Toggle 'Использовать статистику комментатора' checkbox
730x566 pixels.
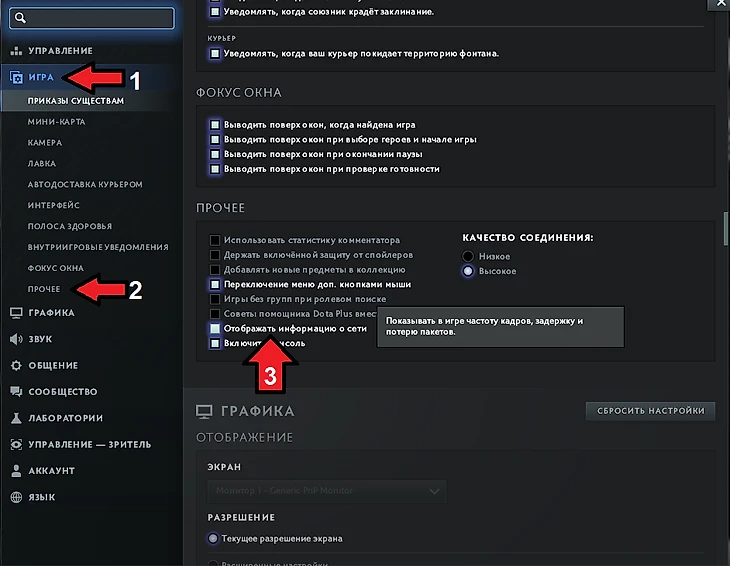click(215, 241)
